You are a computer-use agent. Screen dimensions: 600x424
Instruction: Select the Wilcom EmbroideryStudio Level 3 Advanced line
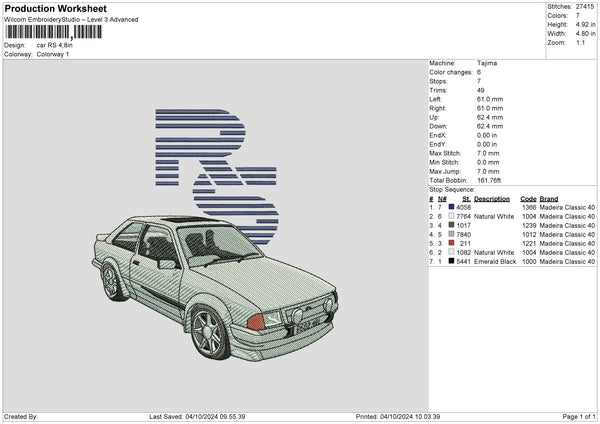pos(71,20)
